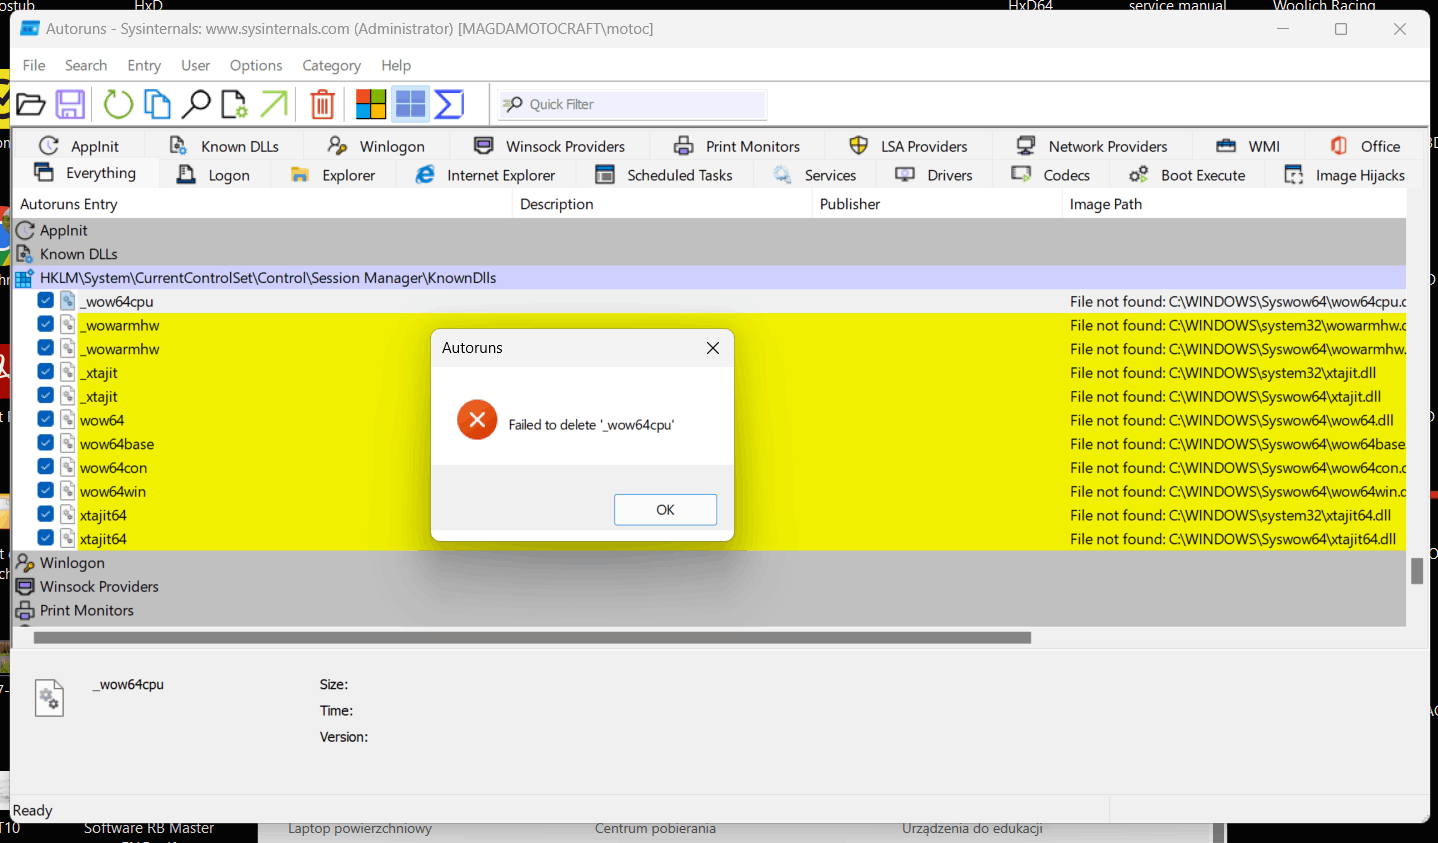The height and width of the screenshot is (843, 1438).
Task: Switch to the Everything tab
Action: click(x=85, y=173)
